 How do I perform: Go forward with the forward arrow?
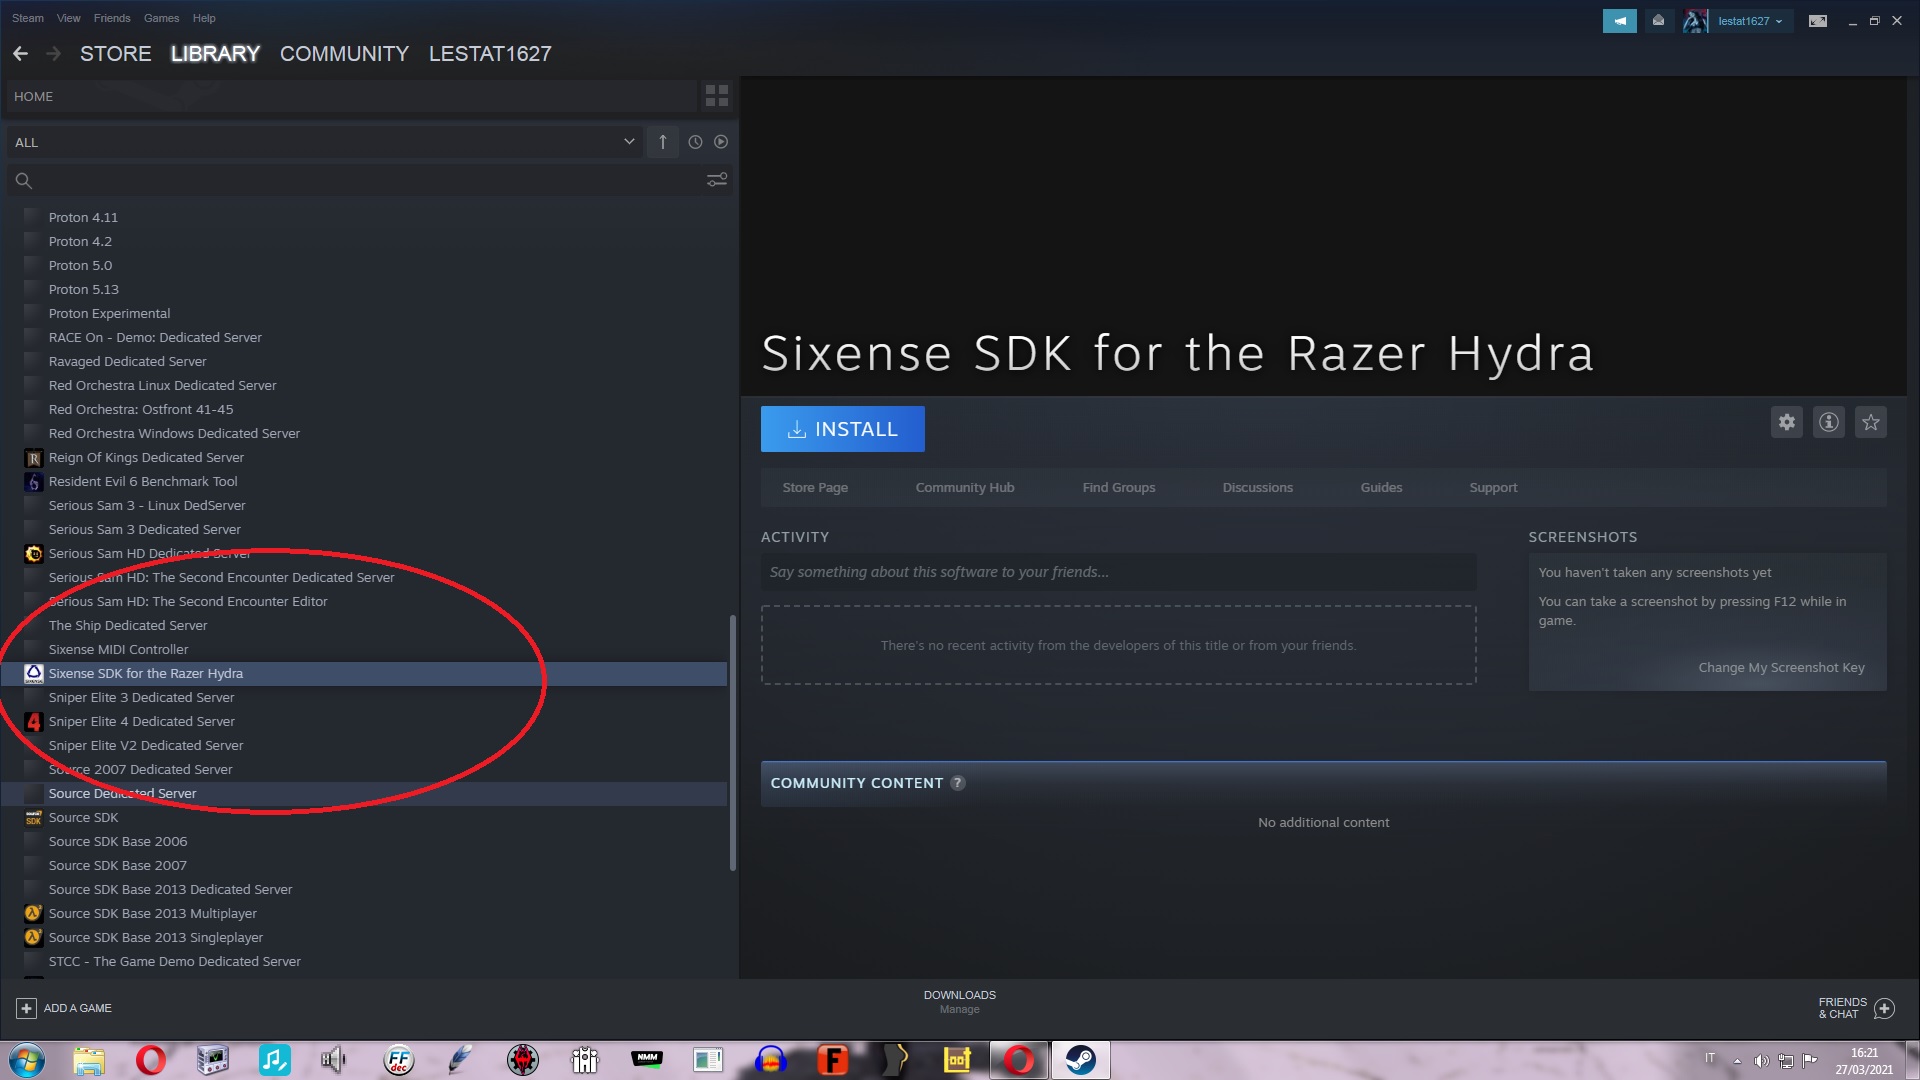click(x=54, y=54)
